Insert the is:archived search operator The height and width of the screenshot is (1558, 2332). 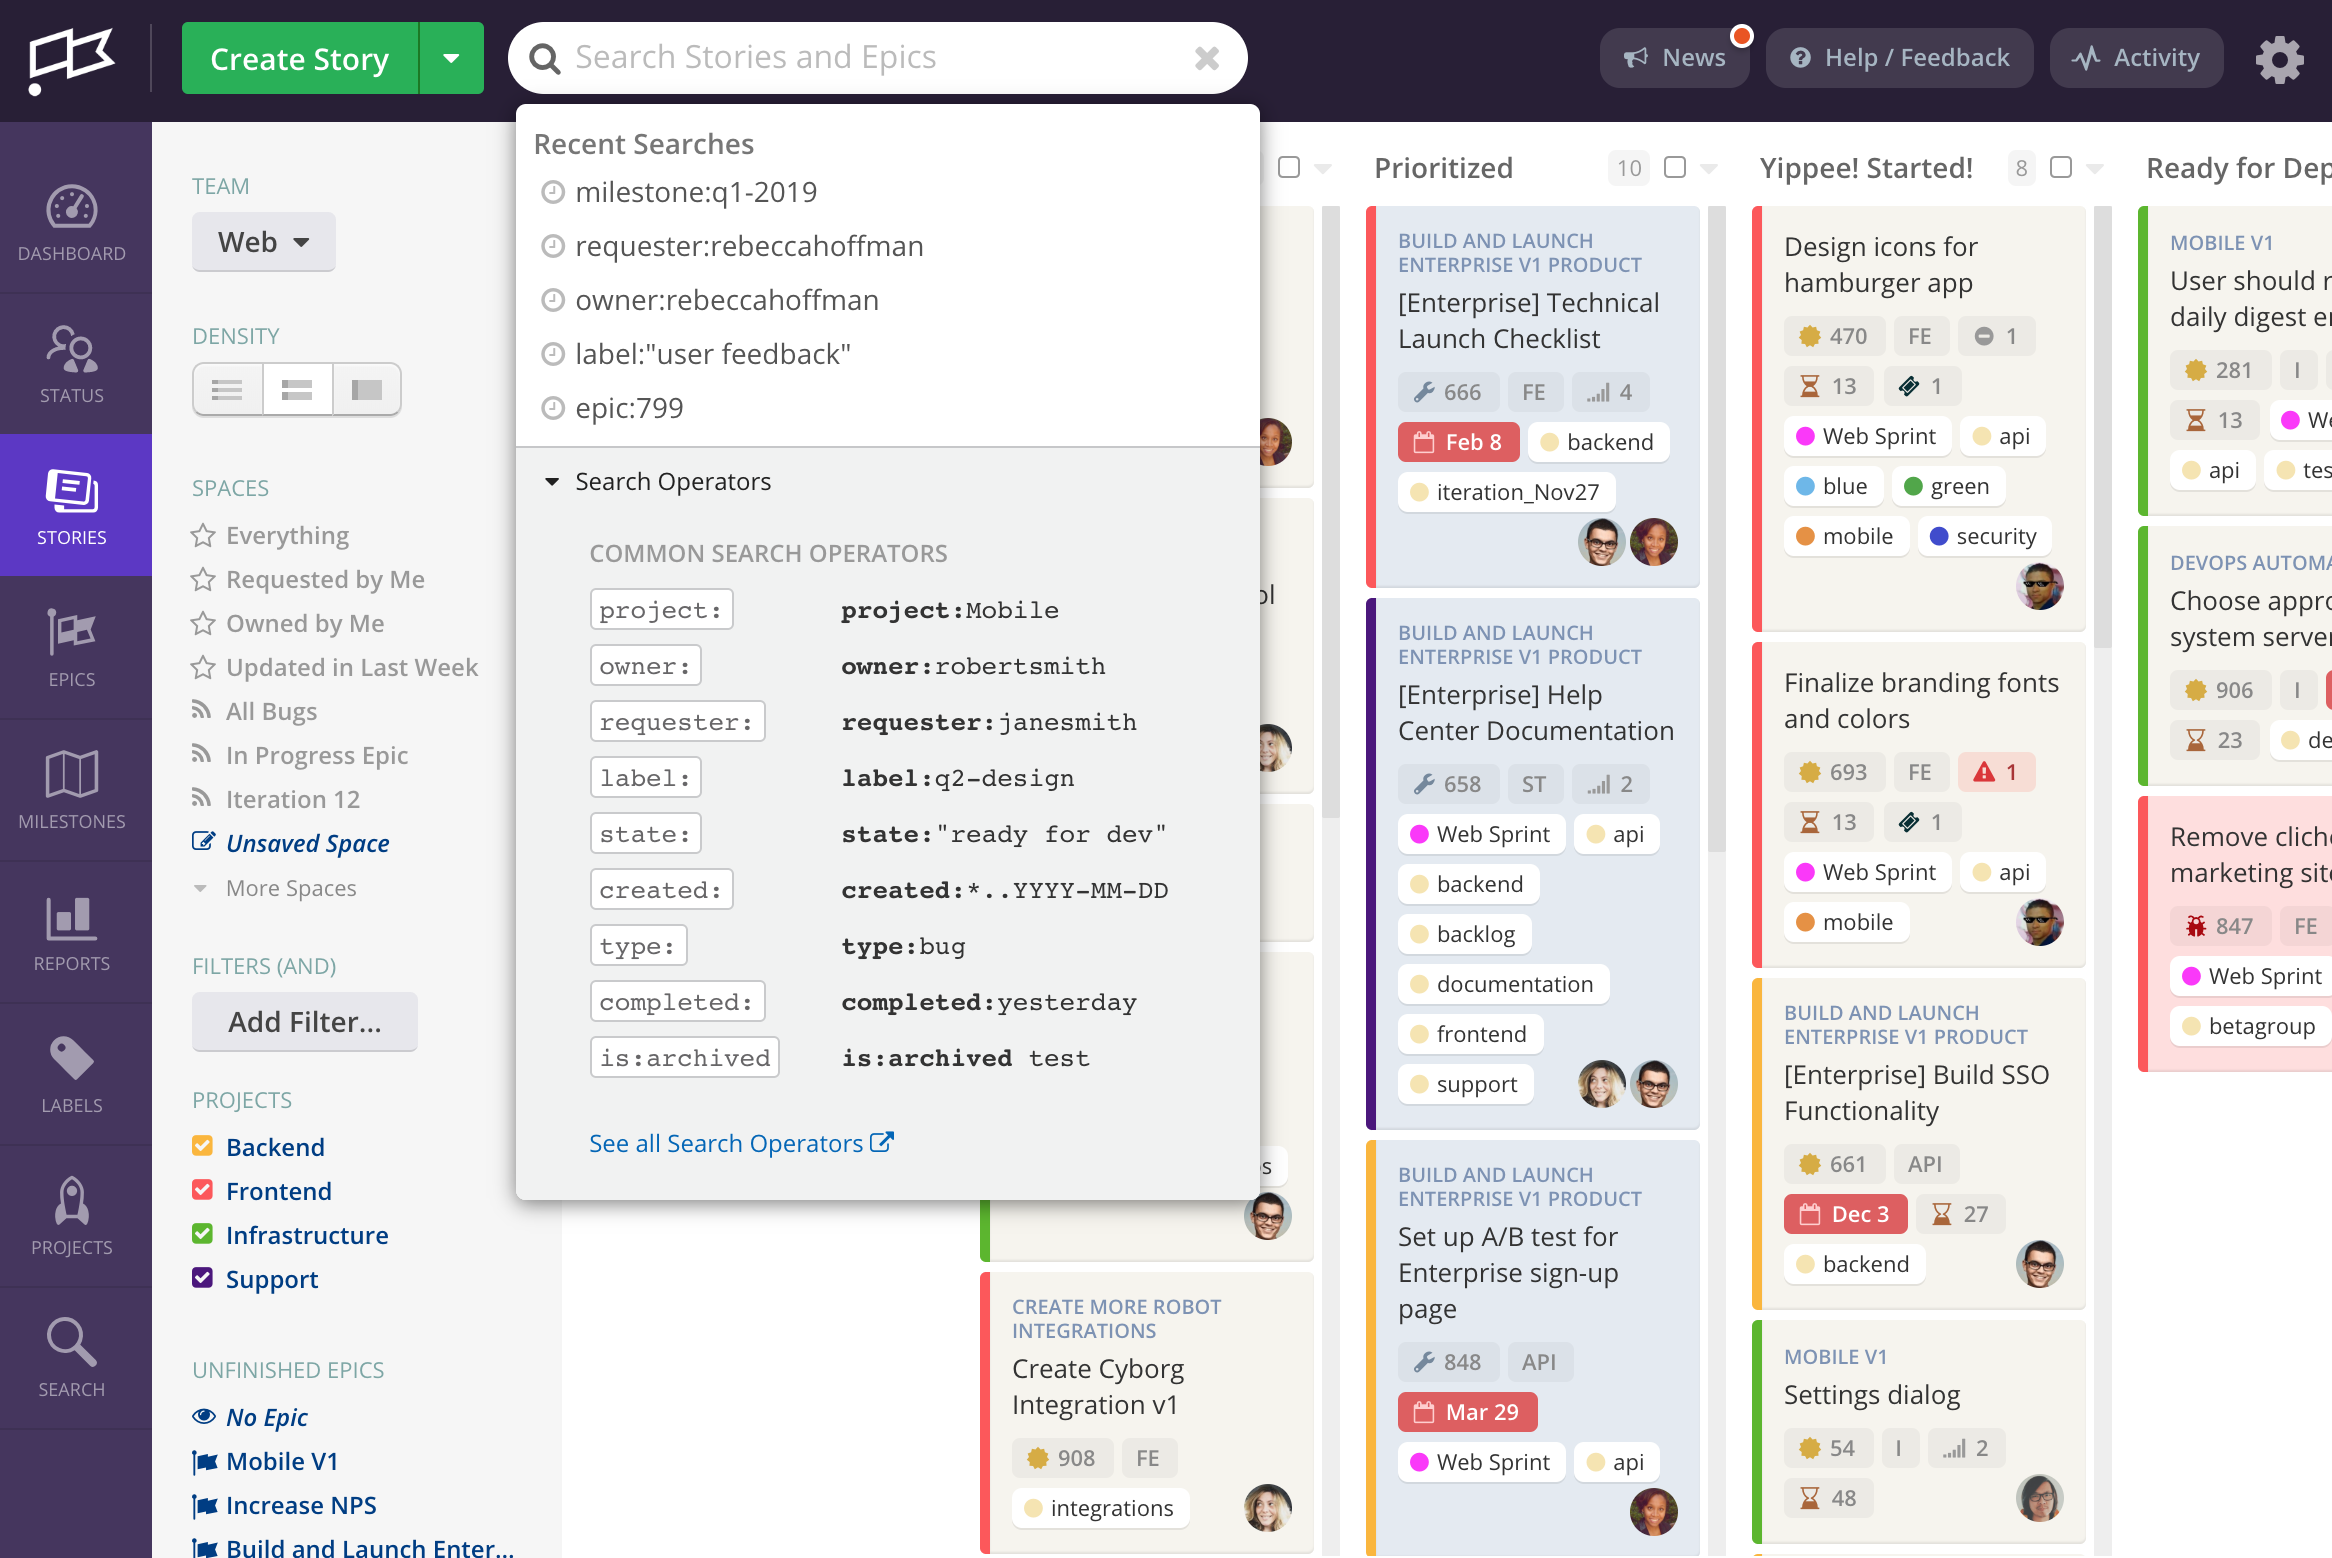[685, 1058]
